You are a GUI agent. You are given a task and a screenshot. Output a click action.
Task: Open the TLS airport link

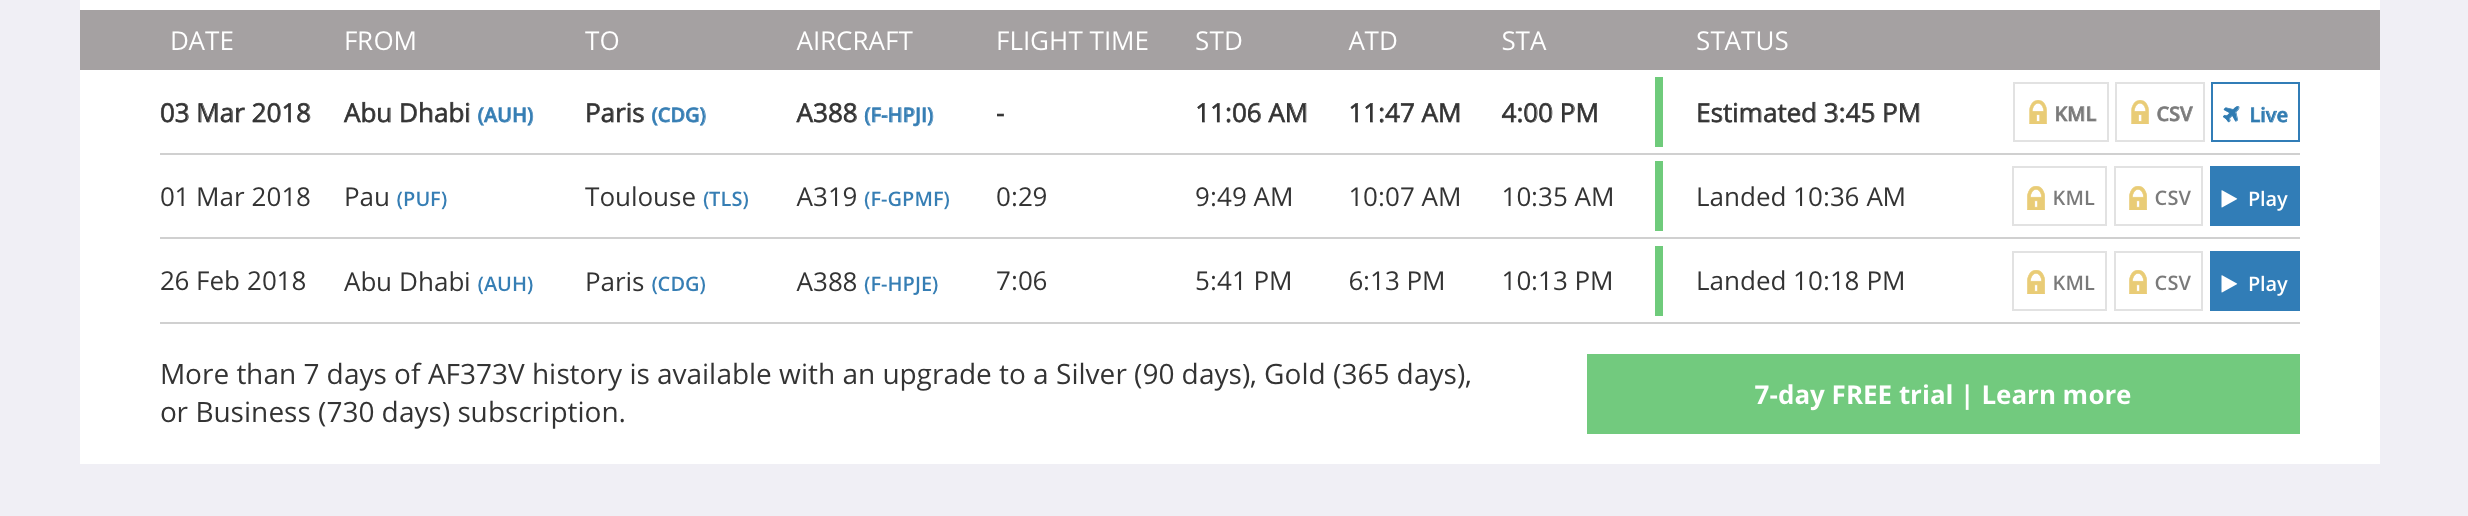click(x=725, y=199)
